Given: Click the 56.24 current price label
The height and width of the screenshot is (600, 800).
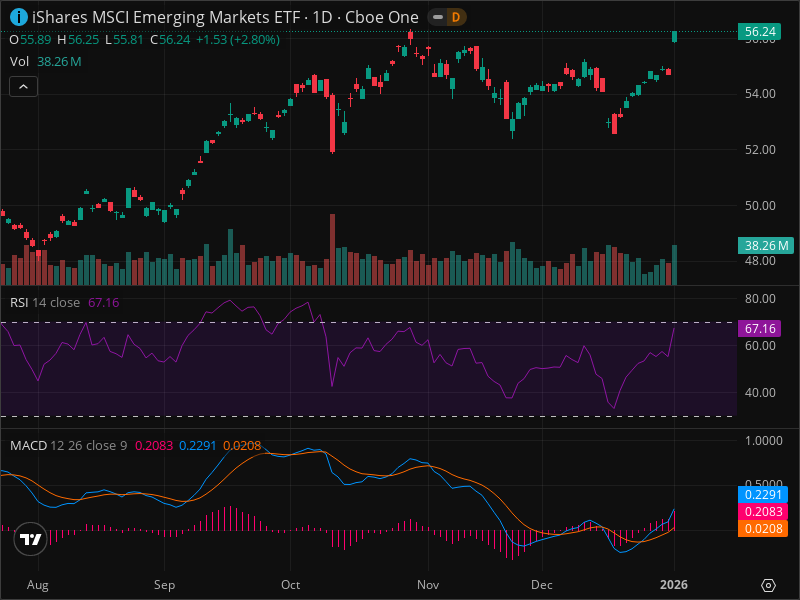Looking at the screenshot, I should point(760,32).
